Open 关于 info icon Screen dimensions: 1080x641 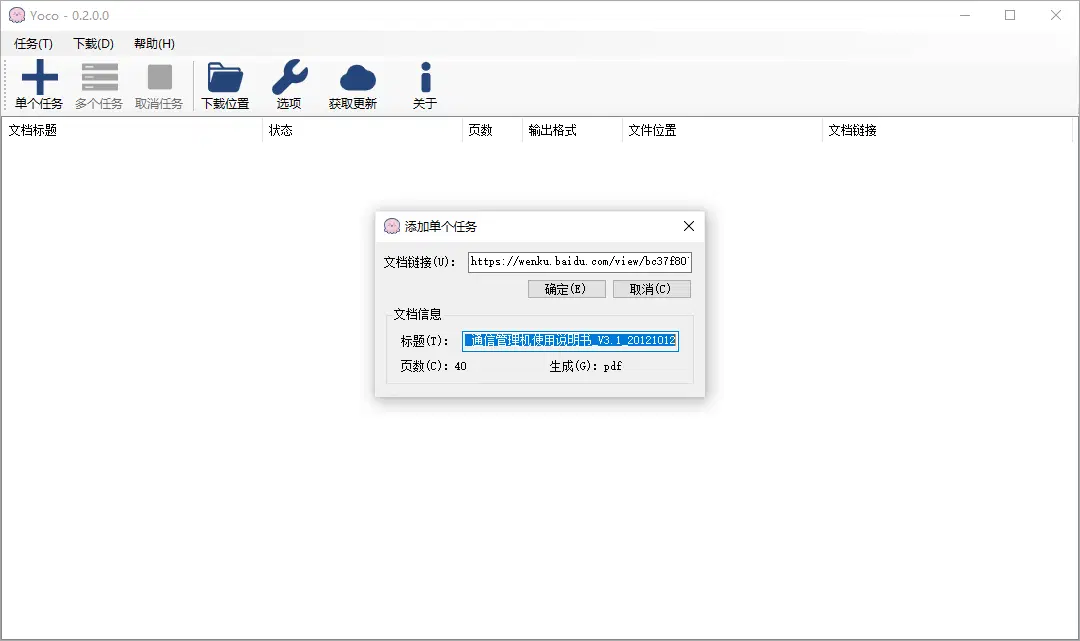tap(426, 77)
